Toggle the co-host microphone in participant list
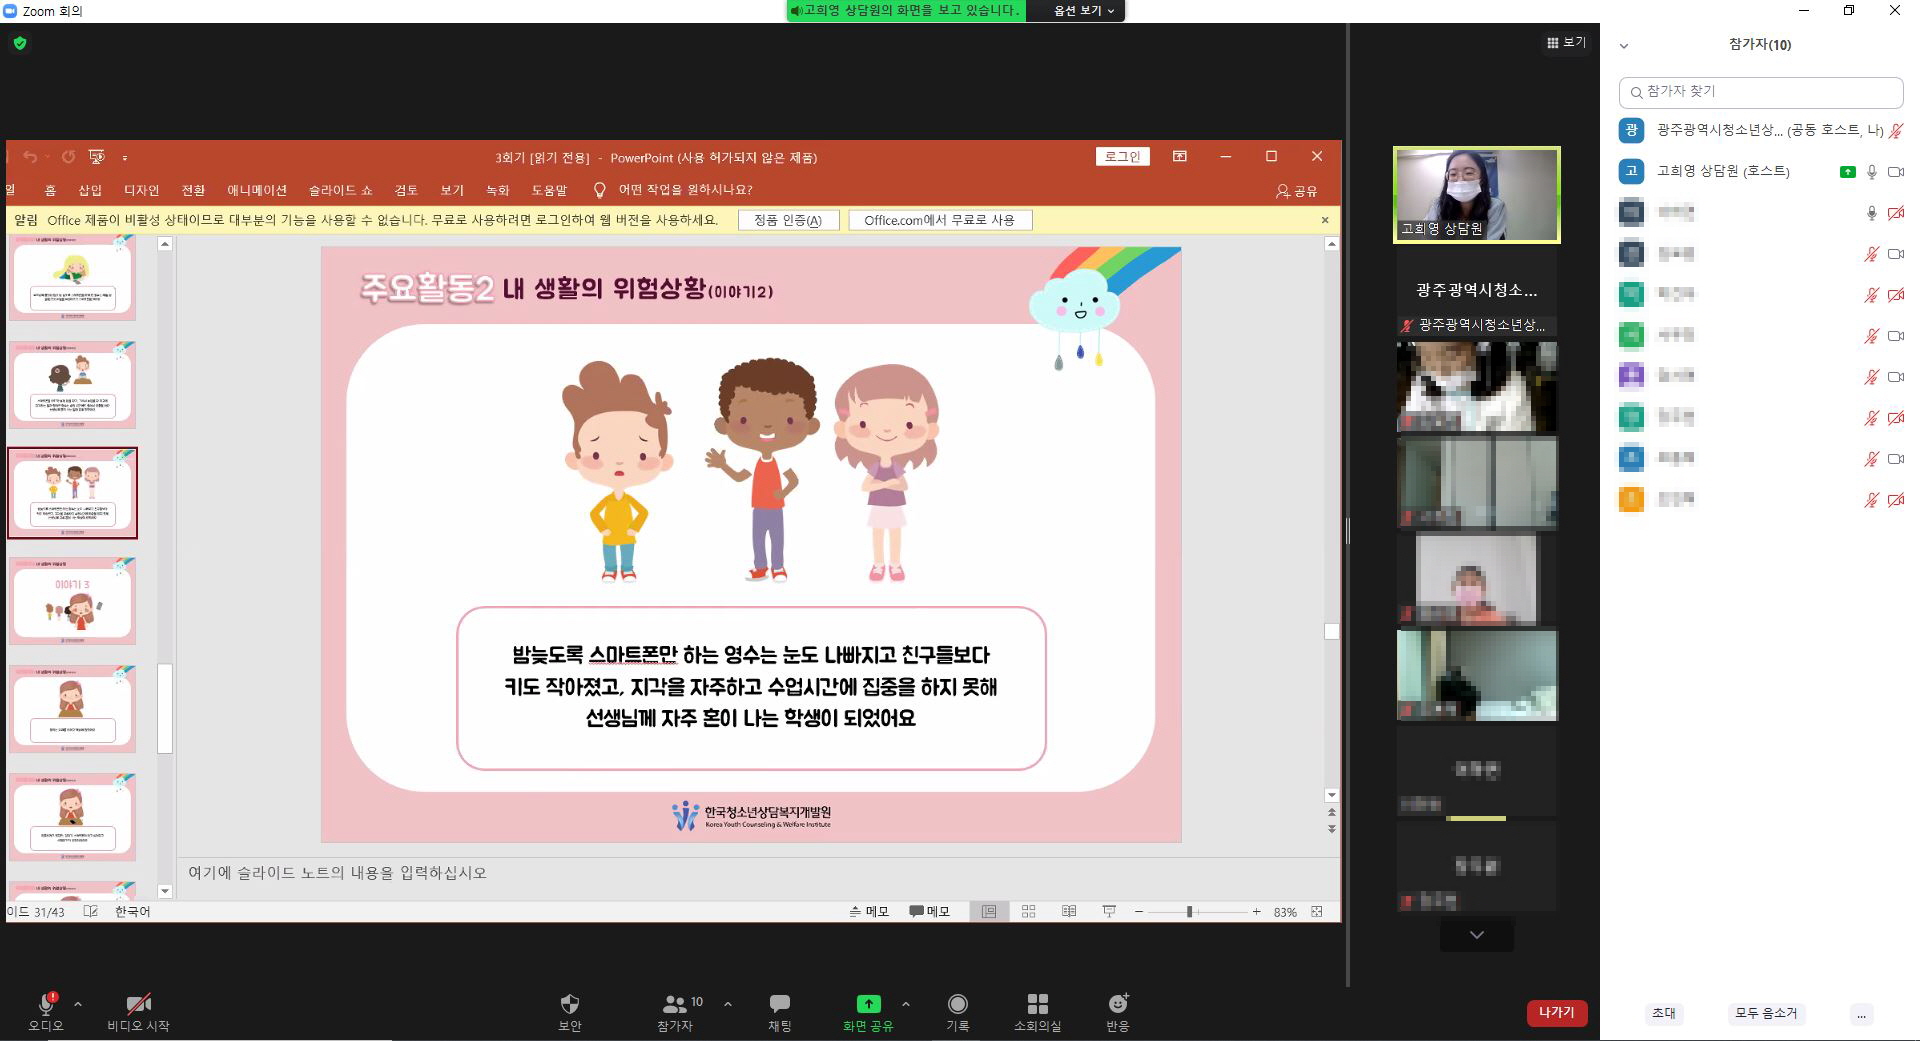 point(1895,131)
